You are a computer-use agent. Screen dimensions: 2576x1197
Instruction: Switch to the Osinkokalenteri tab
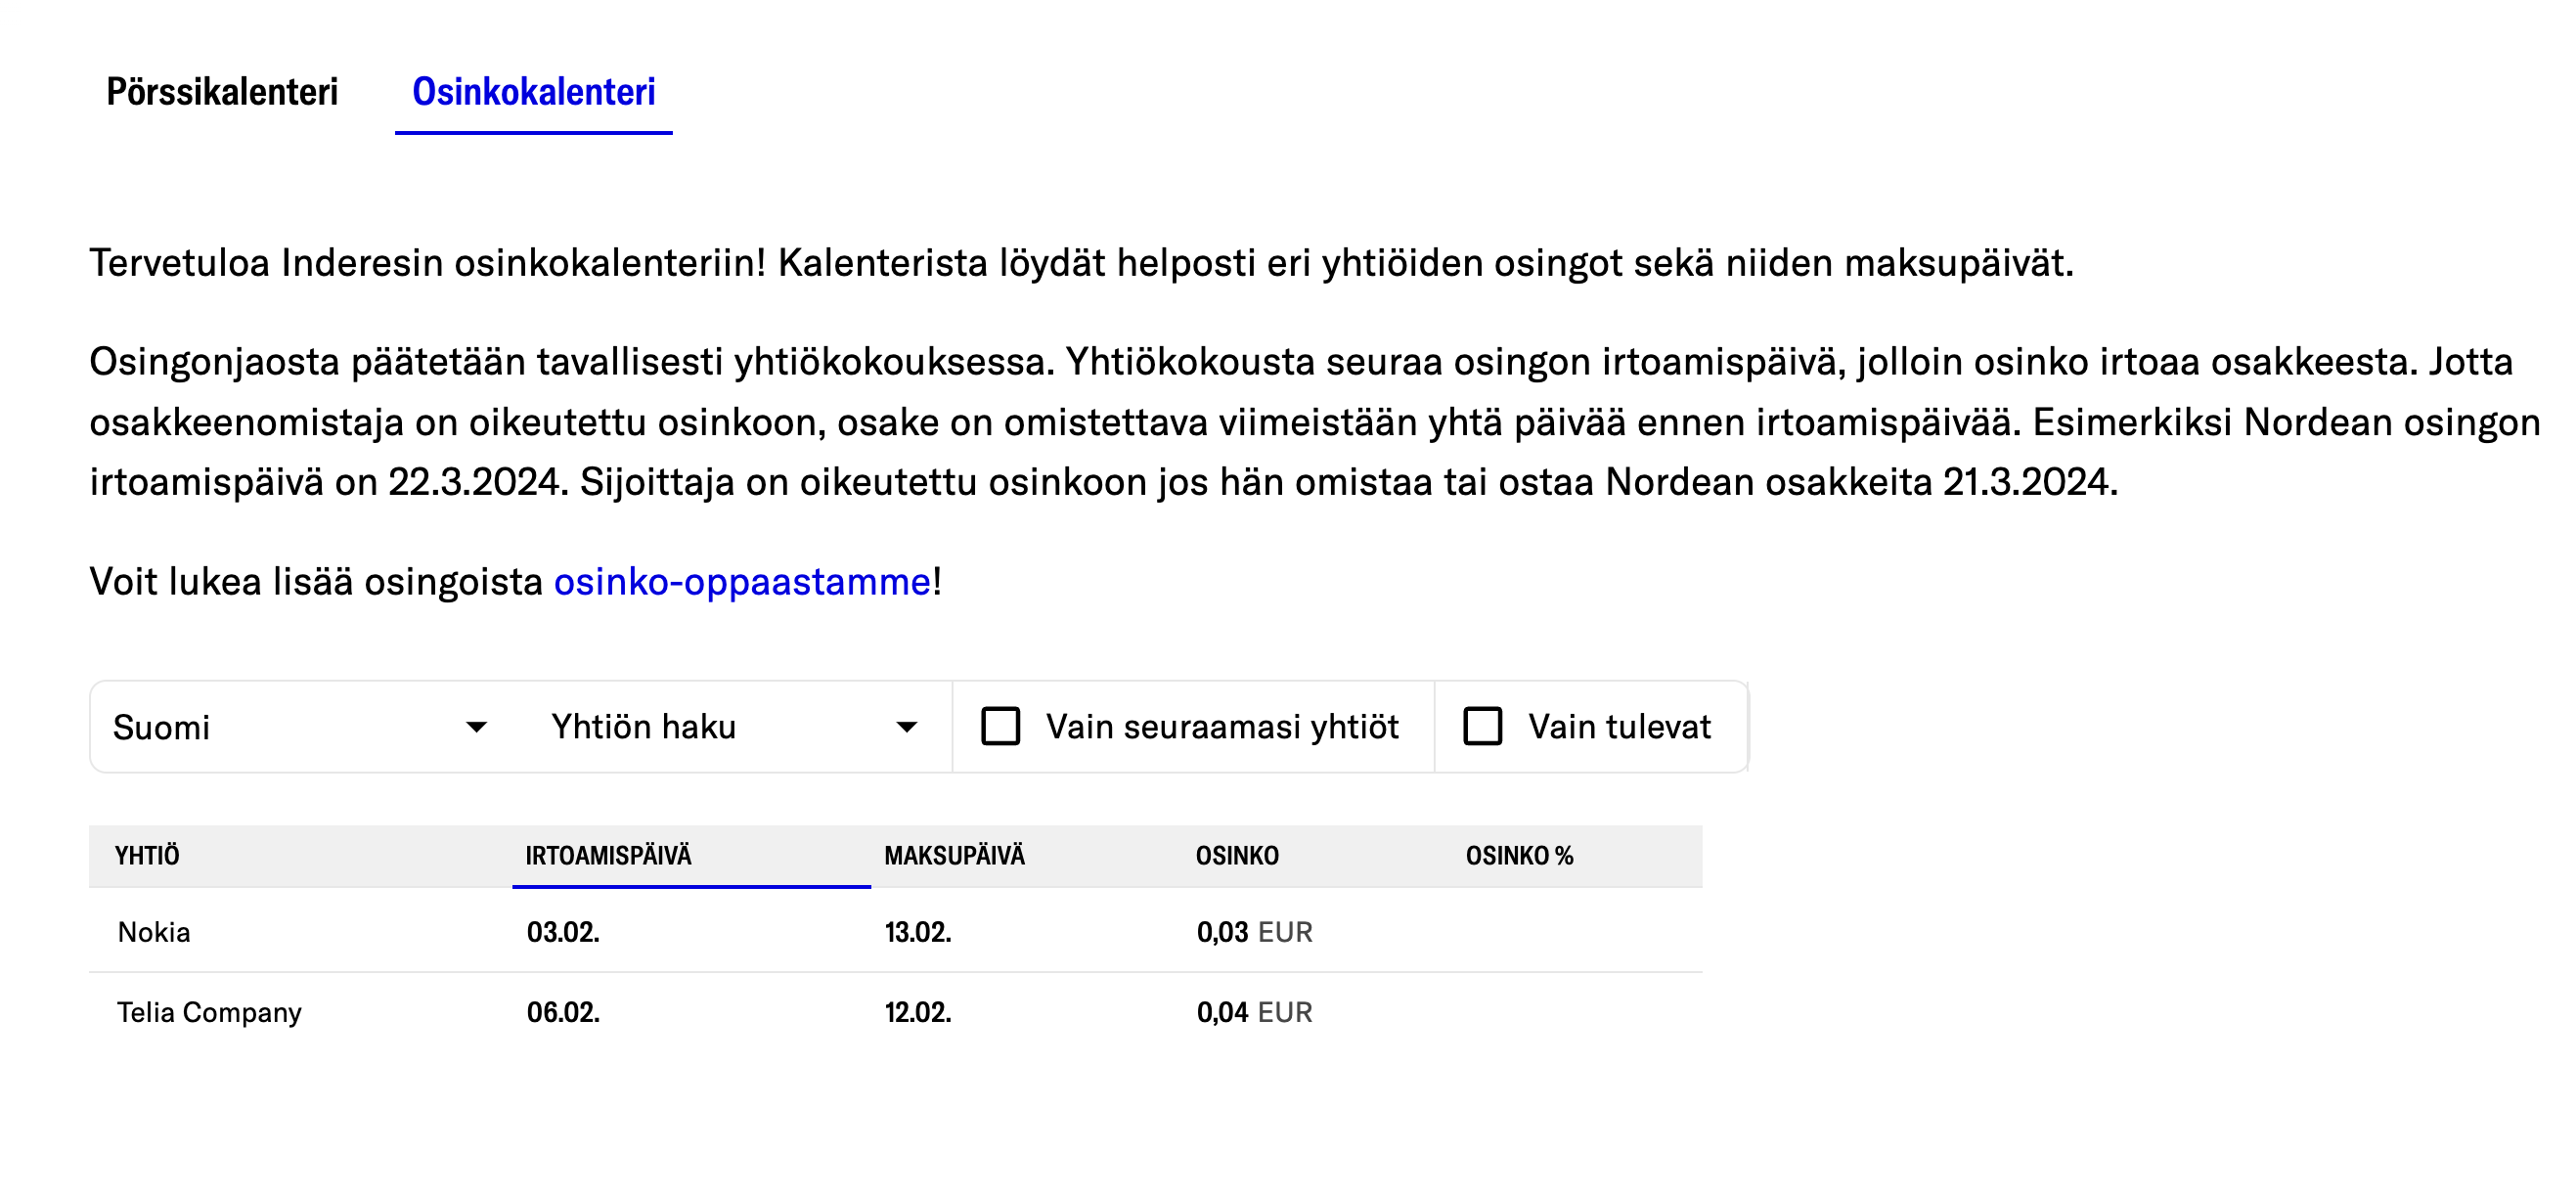tap(533, 92)
